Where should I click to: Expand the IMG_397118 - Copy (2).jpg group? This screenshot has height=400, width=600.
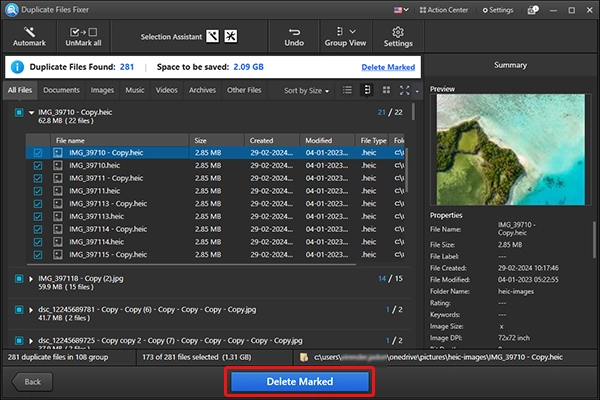coord(31,279)
